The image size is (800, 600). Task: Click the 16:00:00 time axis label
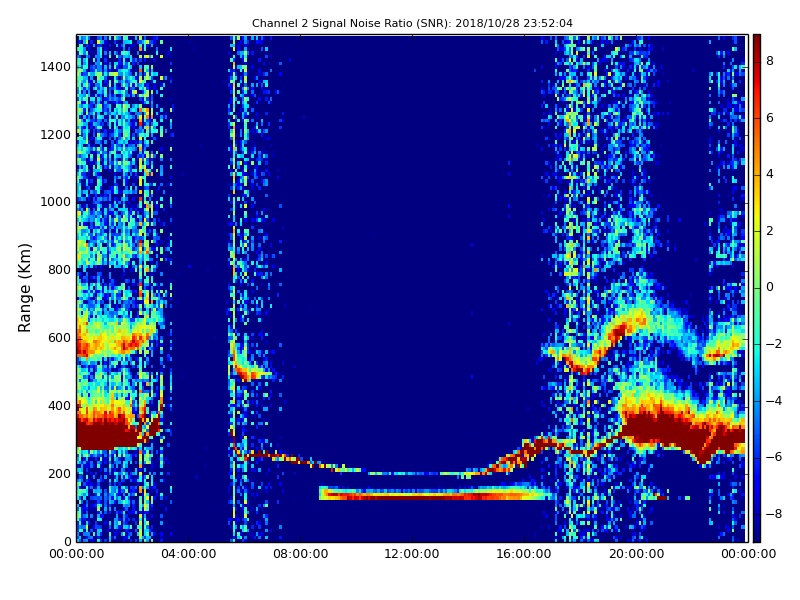click(524, 554)
